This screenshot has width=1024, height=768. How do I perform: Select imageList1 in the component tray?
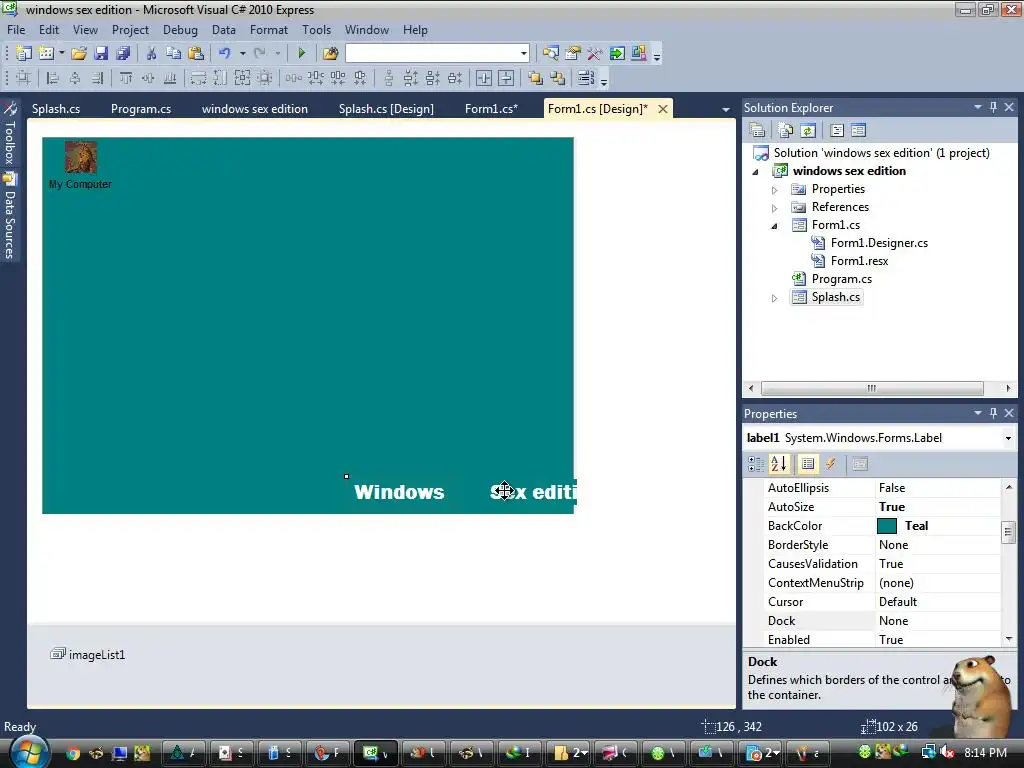click(88, 654)
